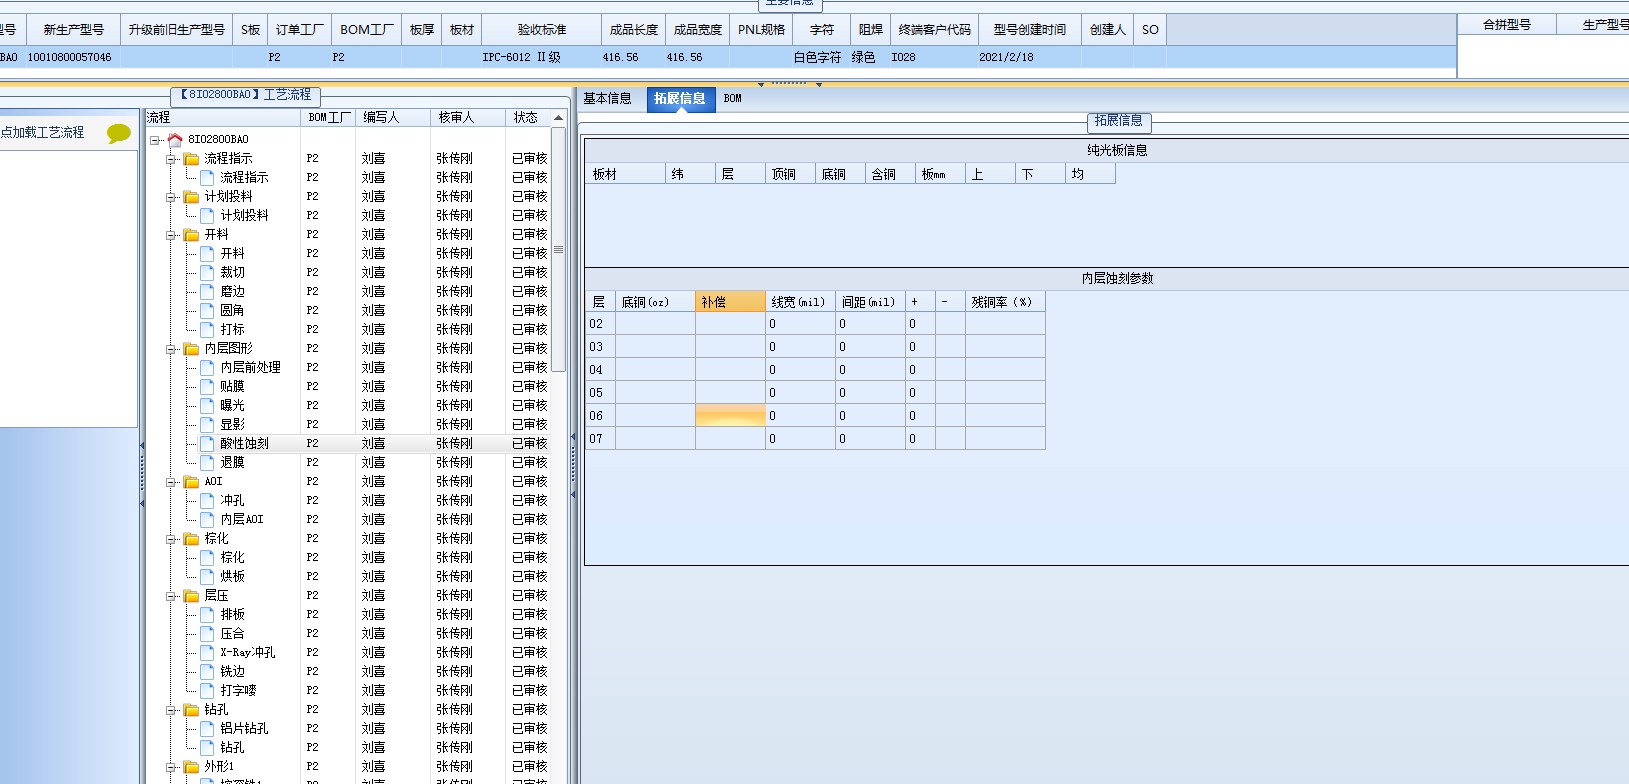Click the document icon beside 退膜

point(208,463)
